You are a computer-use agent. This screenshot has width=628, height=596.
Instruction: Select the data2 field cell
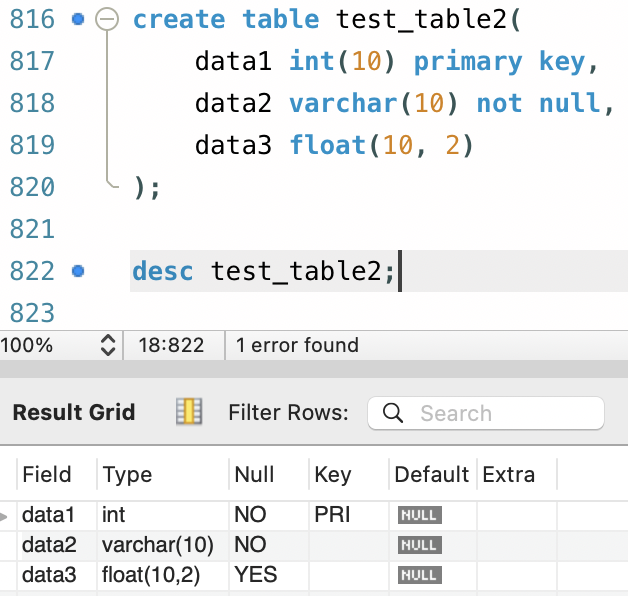coord(57,545)
